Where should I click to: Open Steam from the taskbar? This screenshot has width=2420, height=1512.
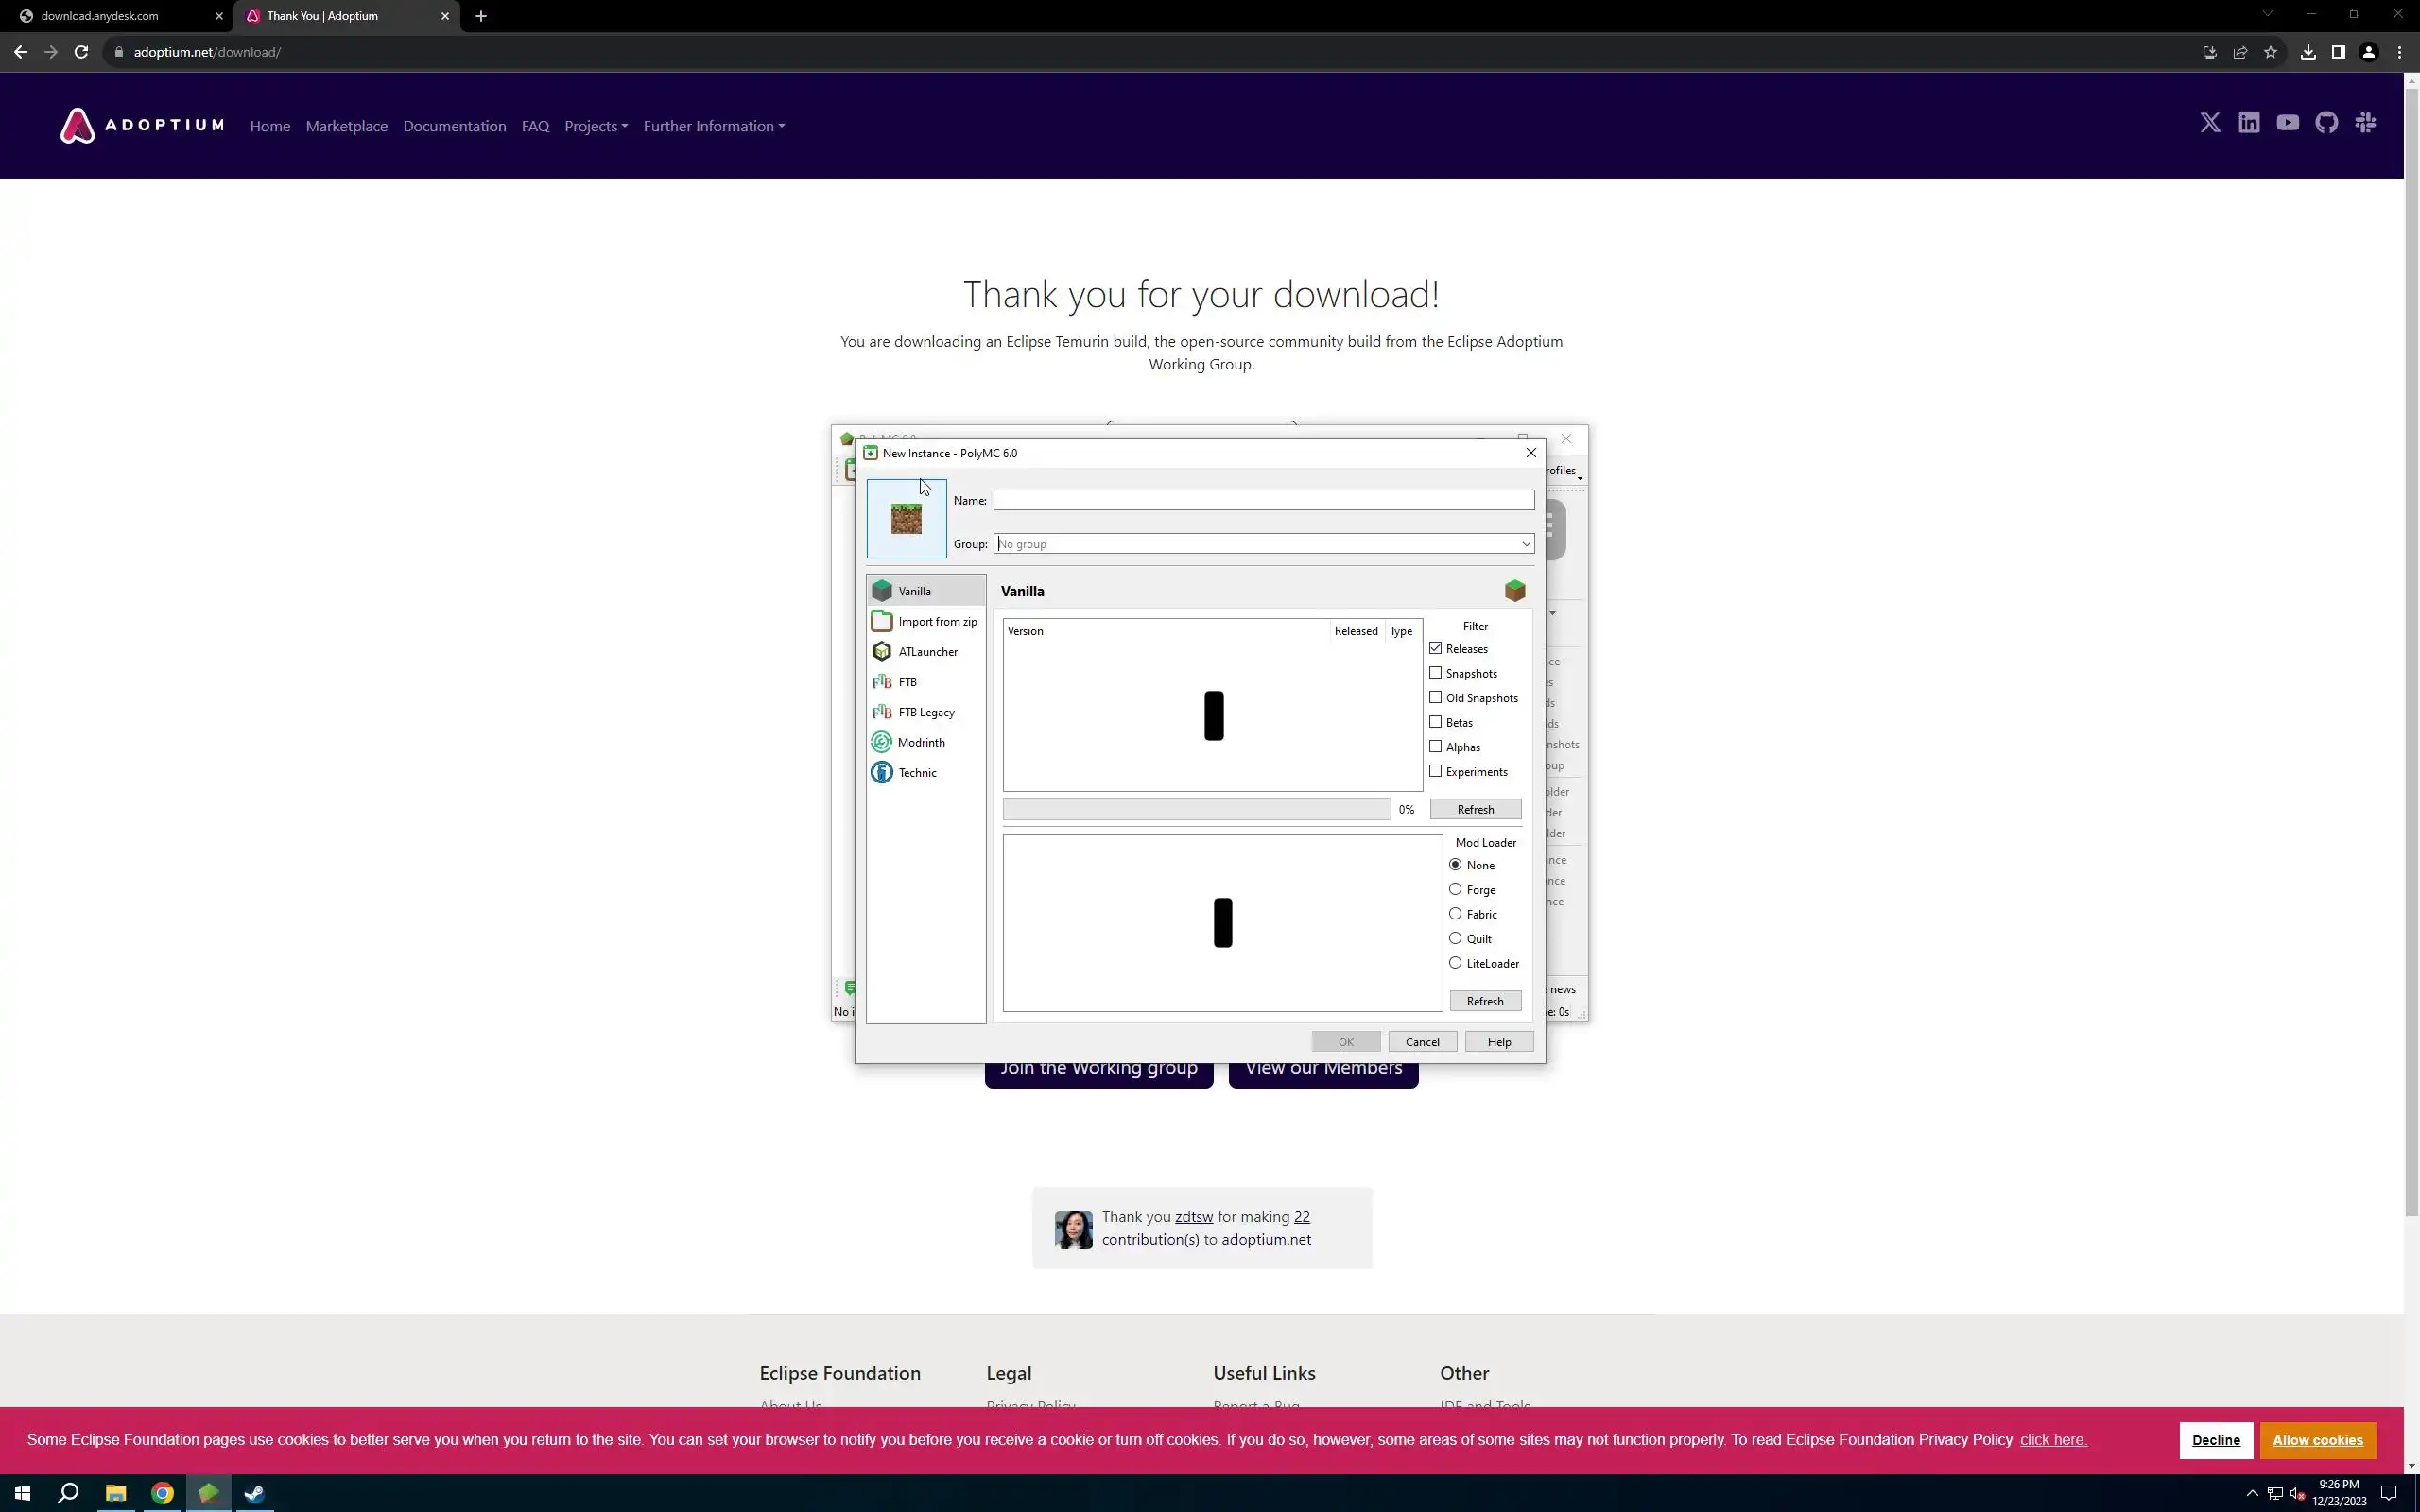point(254,1493)
